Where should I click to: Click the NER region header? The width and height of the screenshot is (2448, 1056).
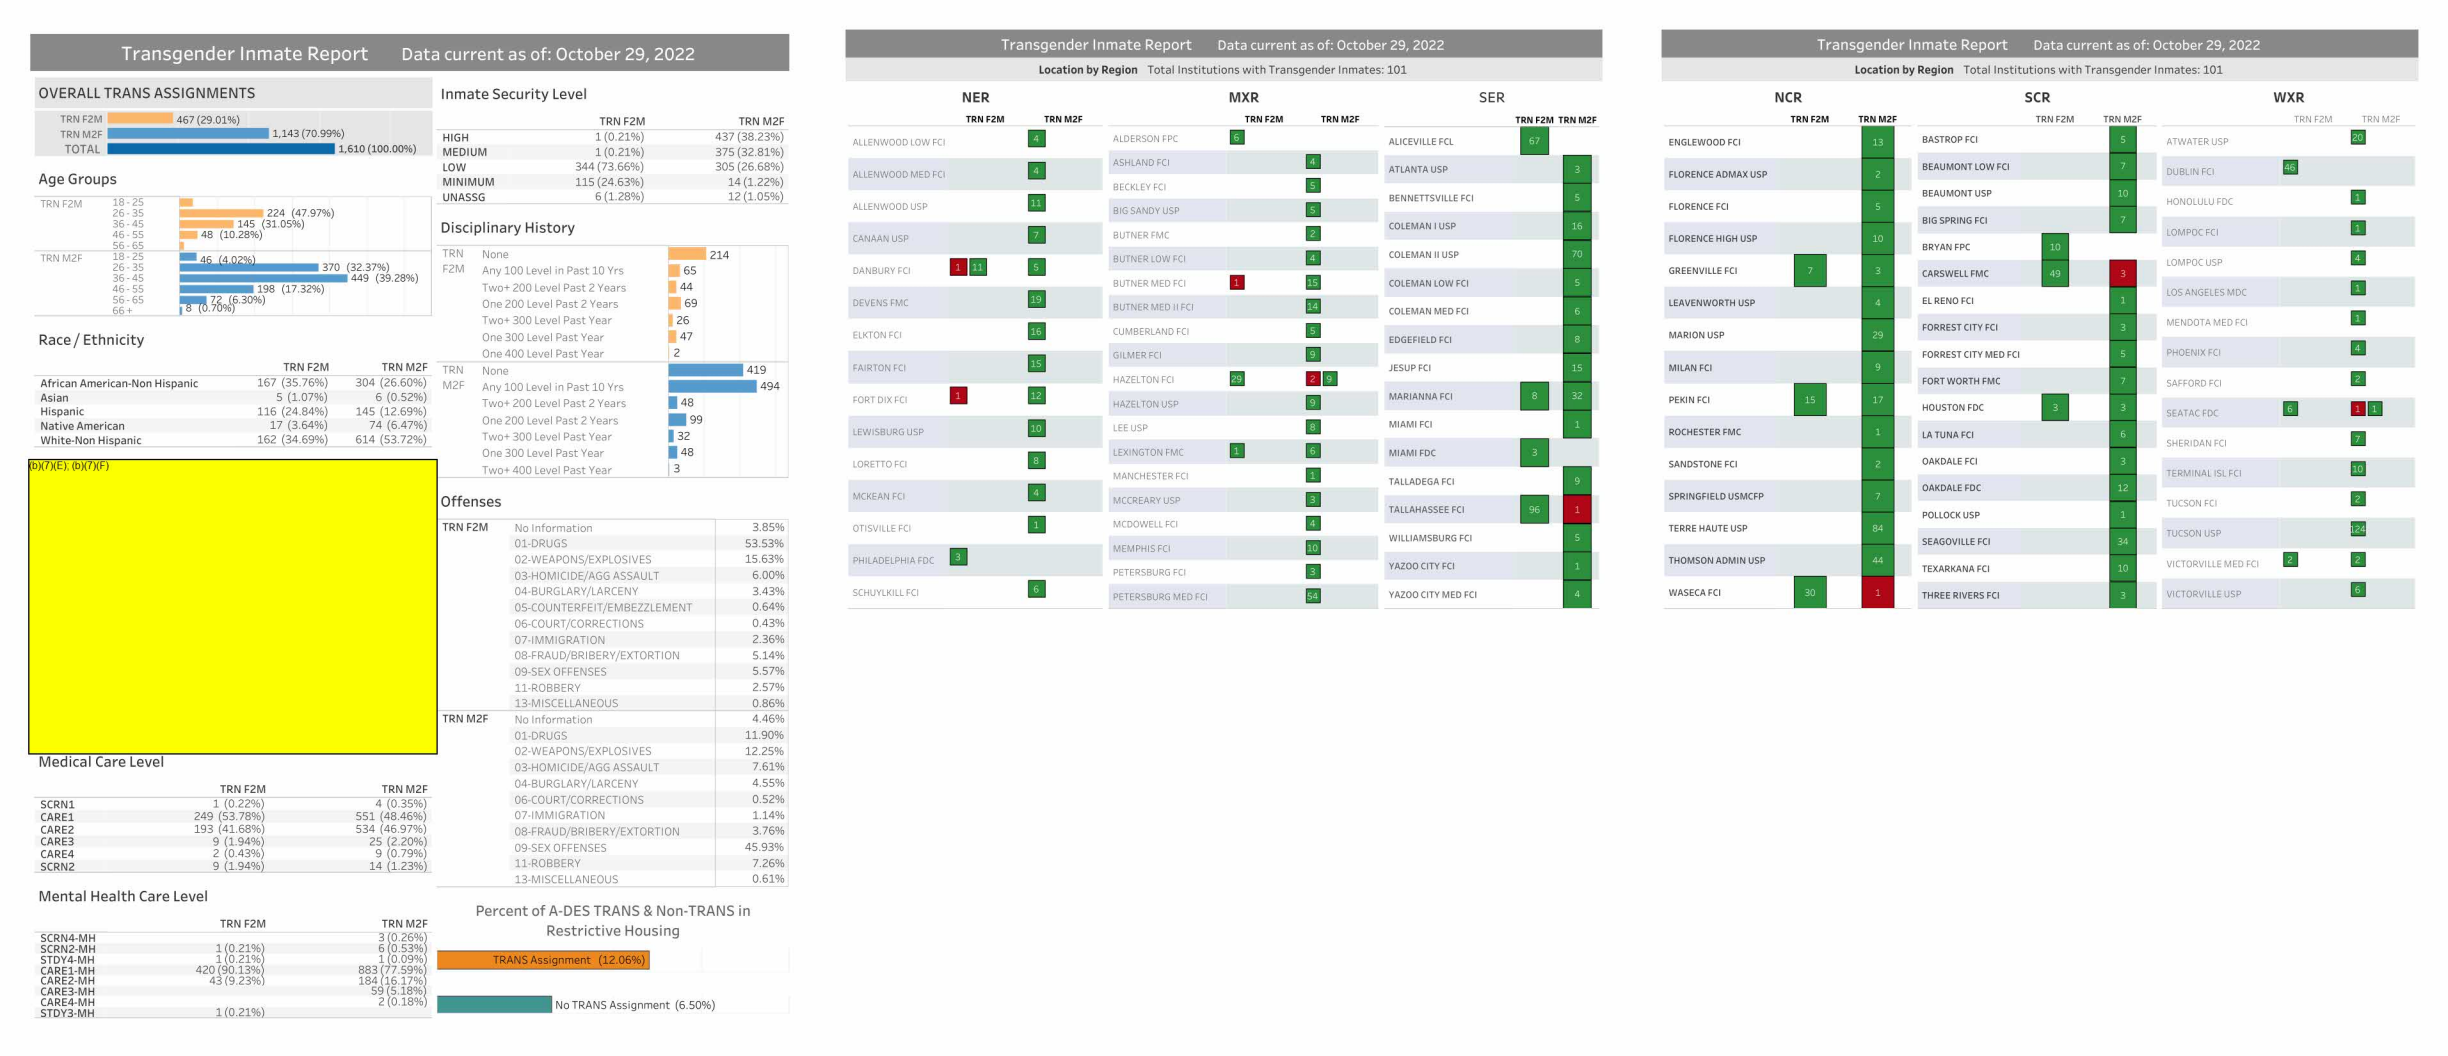coord(975,97)
